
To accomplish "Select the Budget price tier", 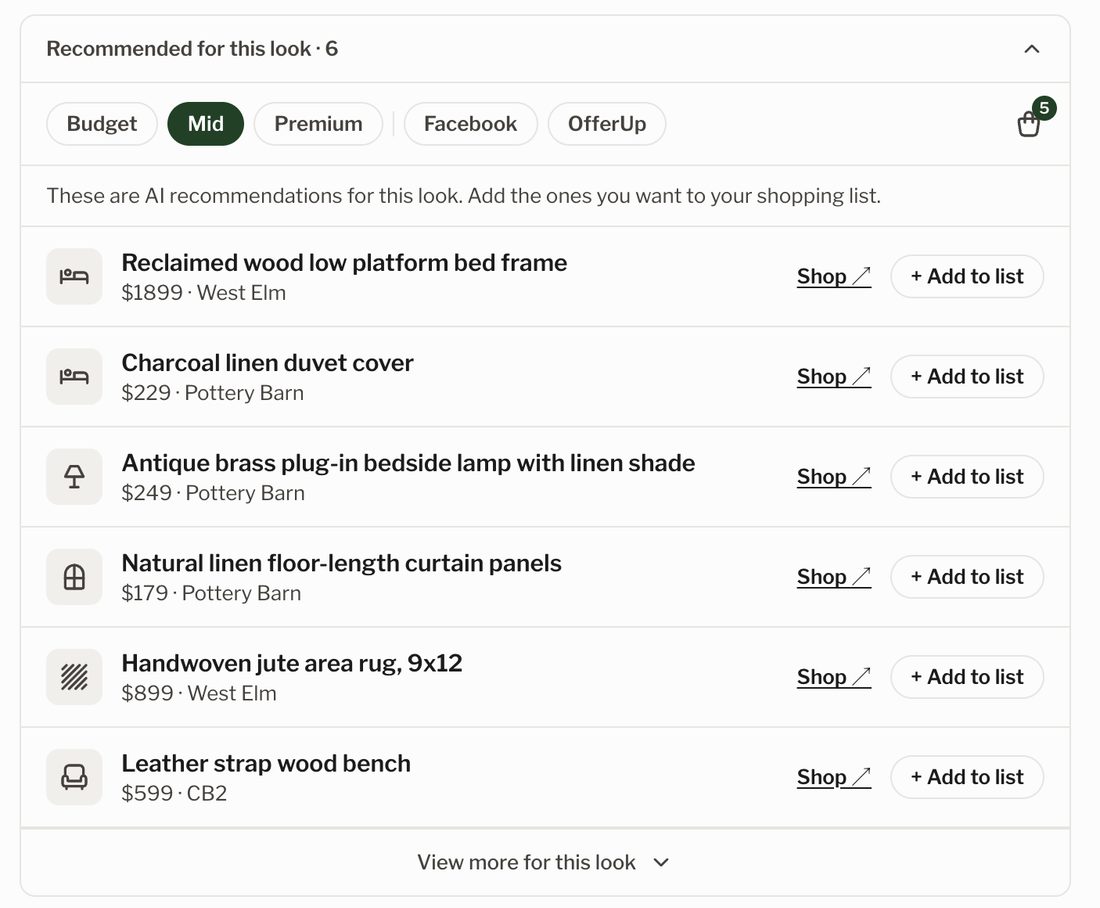I will point(102,124).
